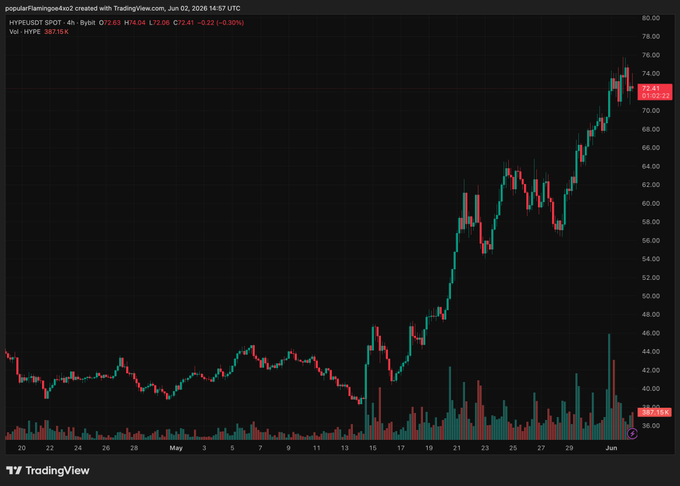Click the 48.00 price axis label
The height and width of the screenshot is (486, 680).
click(651, 315)
